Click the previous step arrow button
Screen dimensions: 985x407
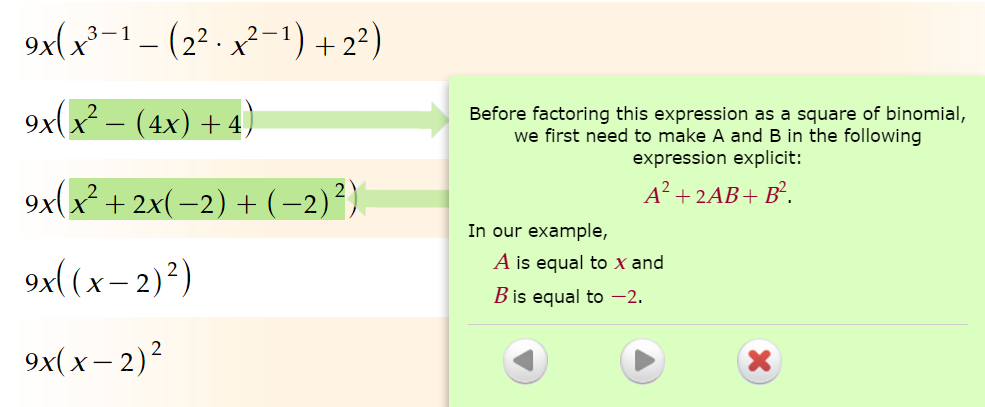[525, 361]
